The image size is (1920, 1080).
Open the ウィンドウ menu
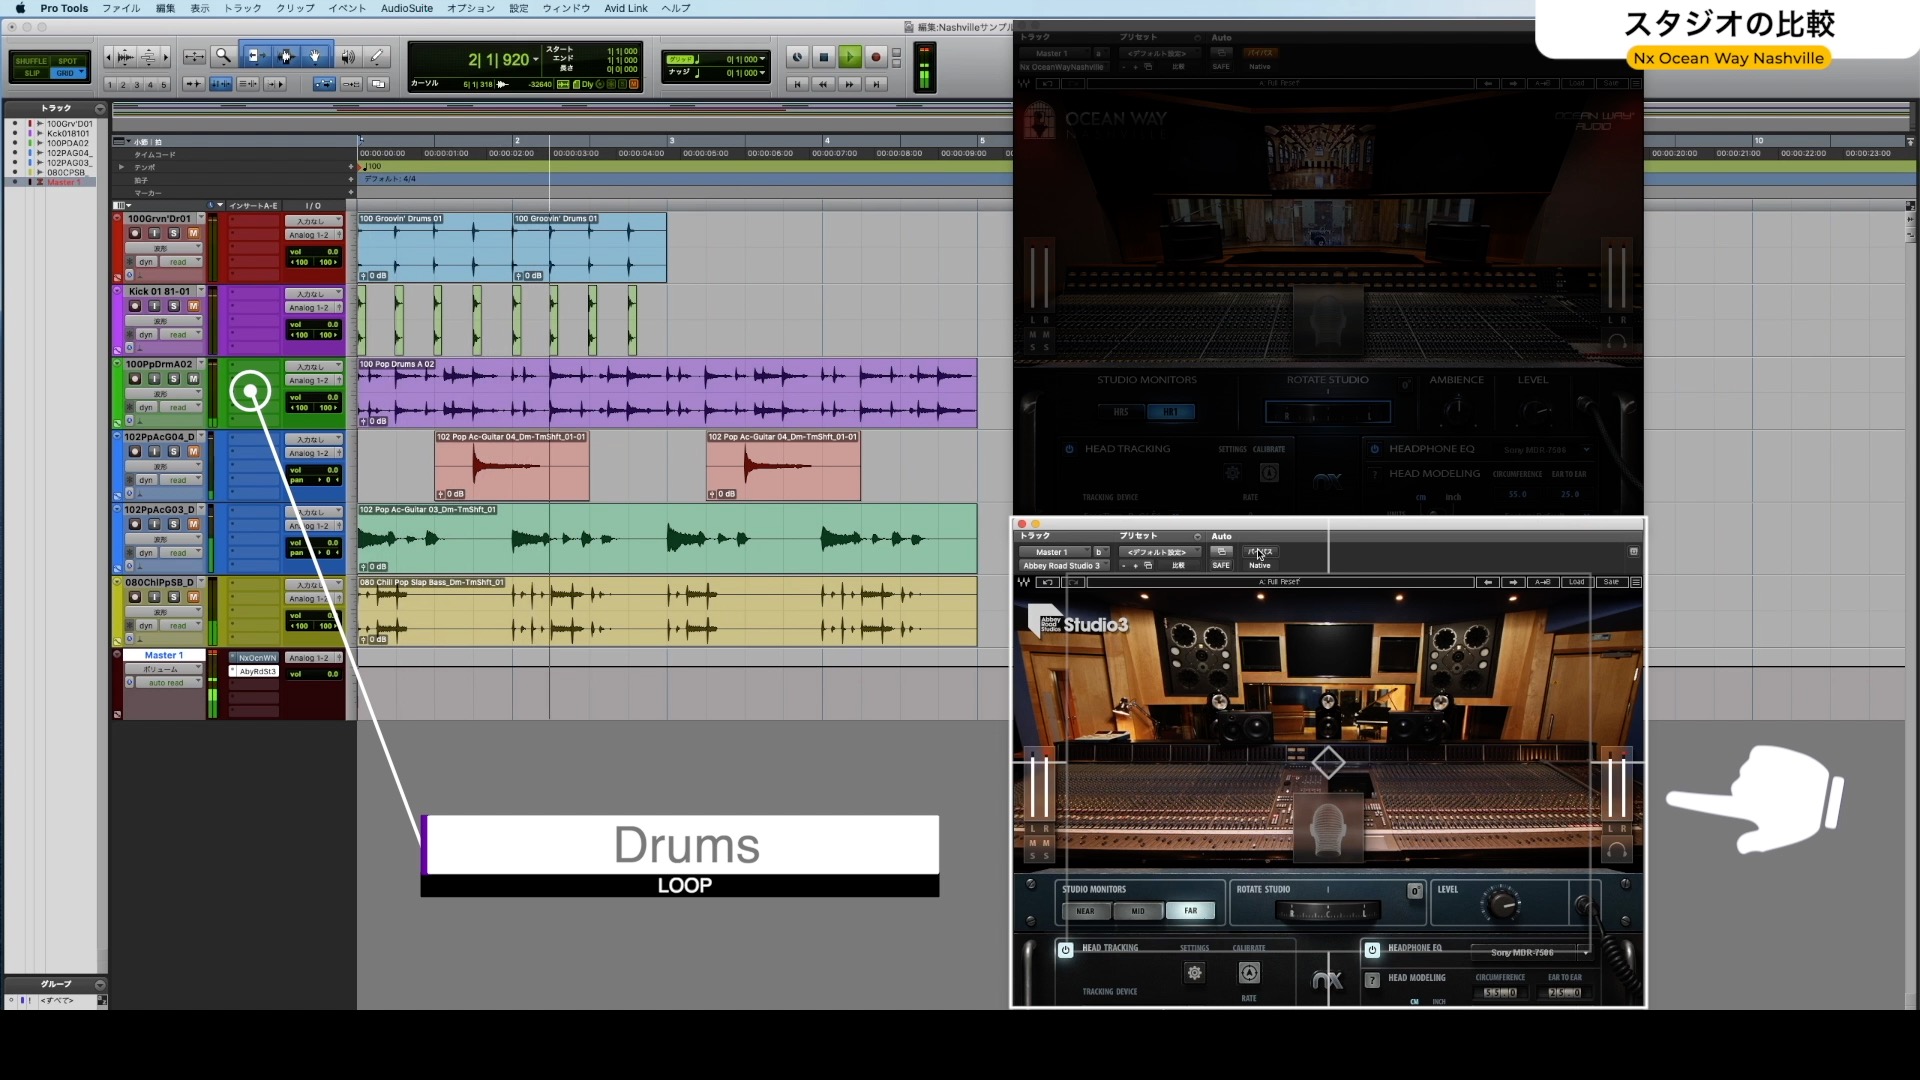click(x=566, y=8)
